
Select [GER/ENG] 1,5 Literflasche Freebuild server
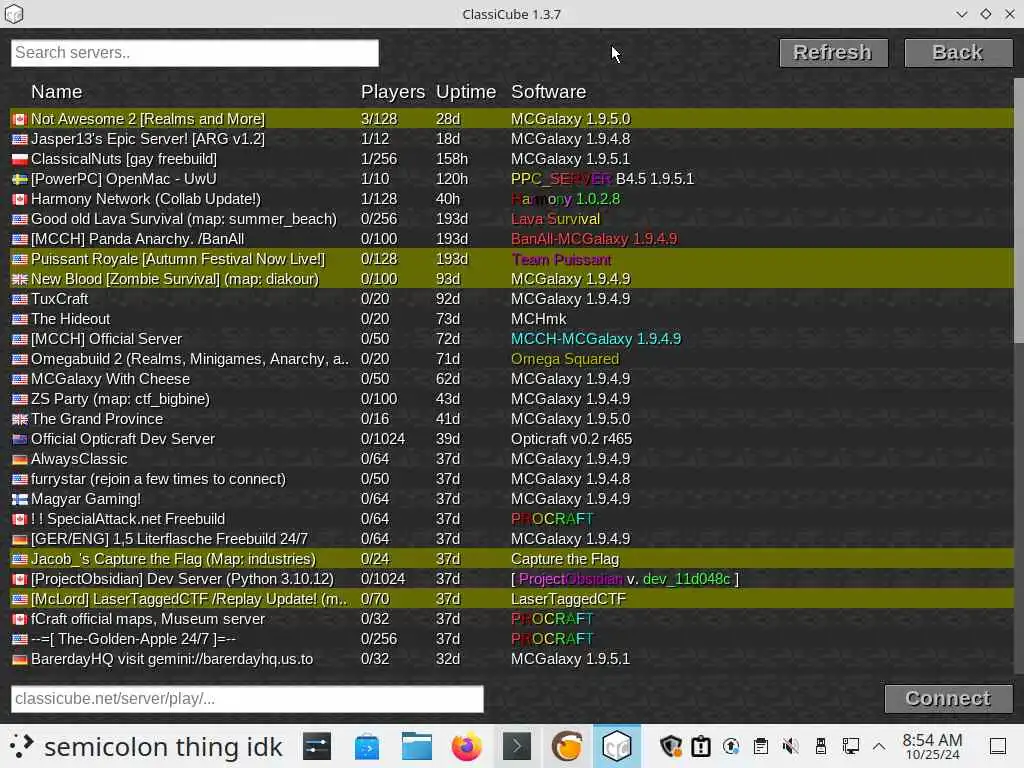(511, 539)
